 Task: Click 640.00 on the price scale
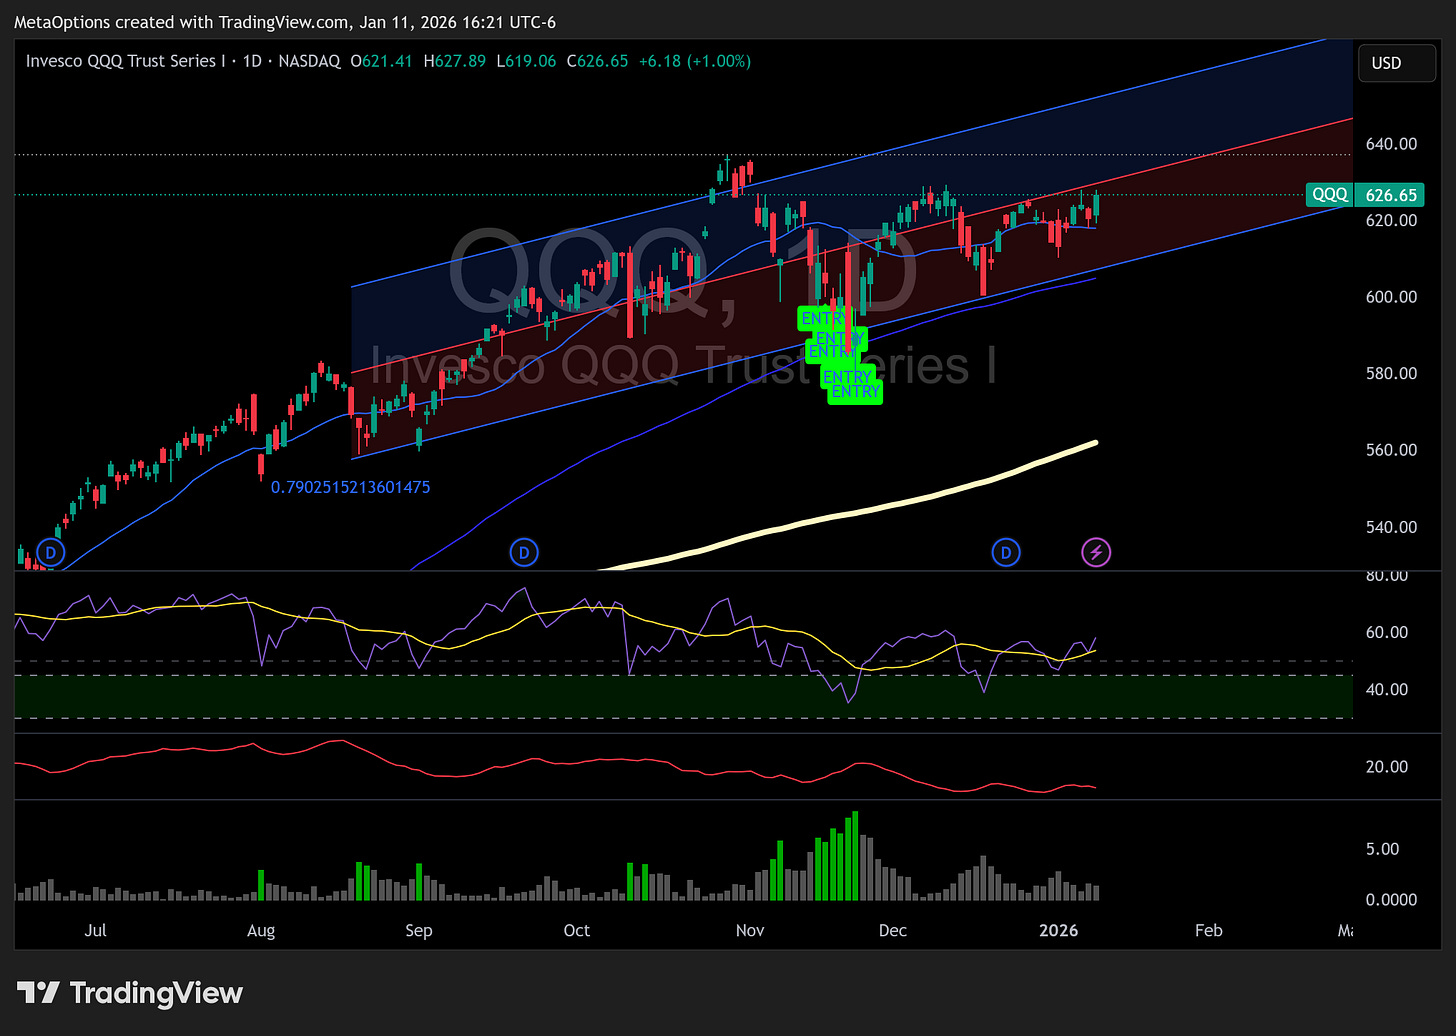tap(1390, 143)
